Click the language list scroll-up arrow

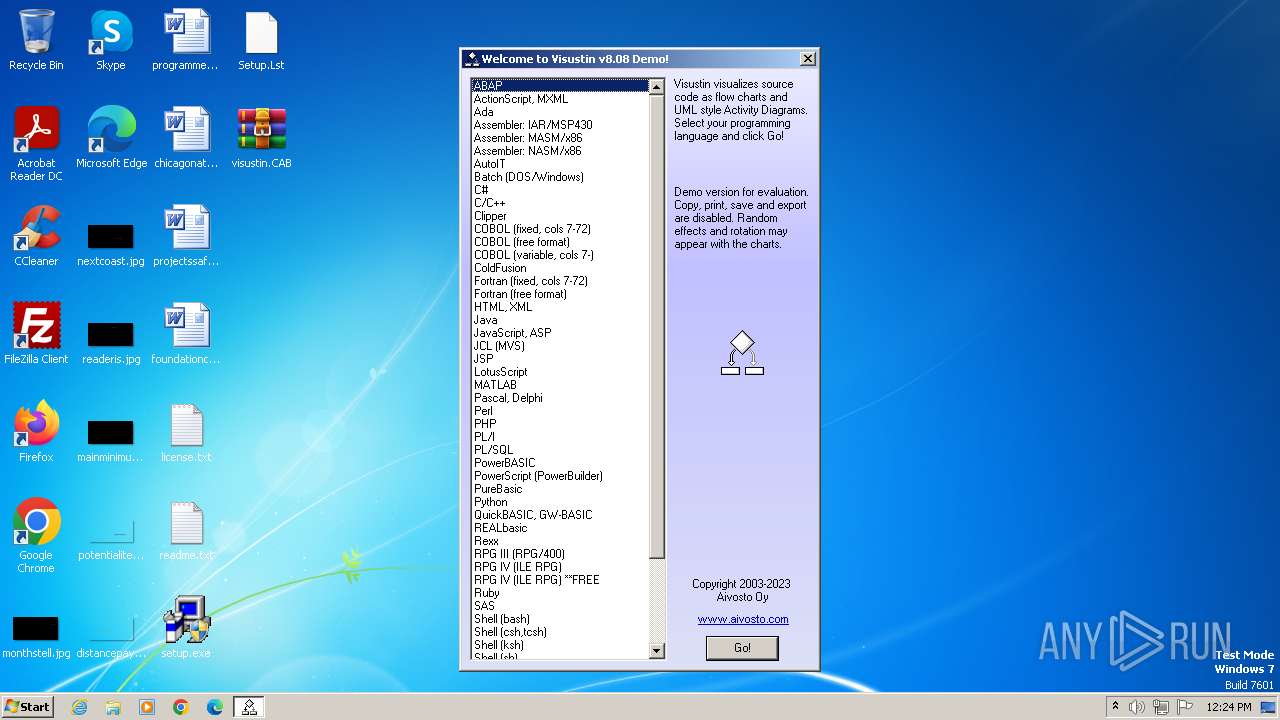click(x=657, y=87)
